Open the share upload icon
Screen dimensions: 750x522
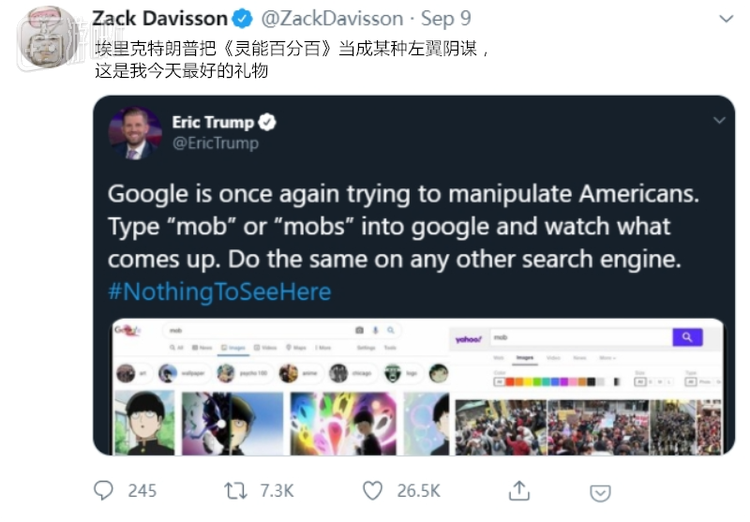click(x=519, y=490)
